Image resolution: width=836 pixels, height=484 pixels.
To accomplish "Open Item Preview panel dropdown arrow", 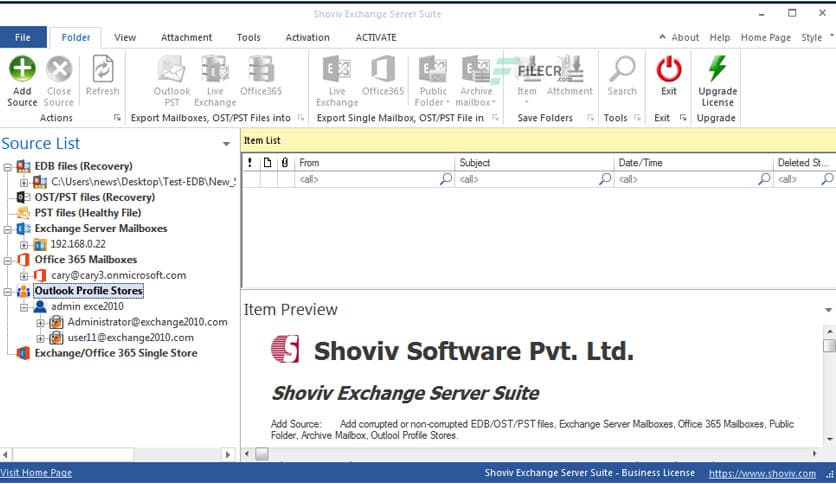I will pos(828,310).
